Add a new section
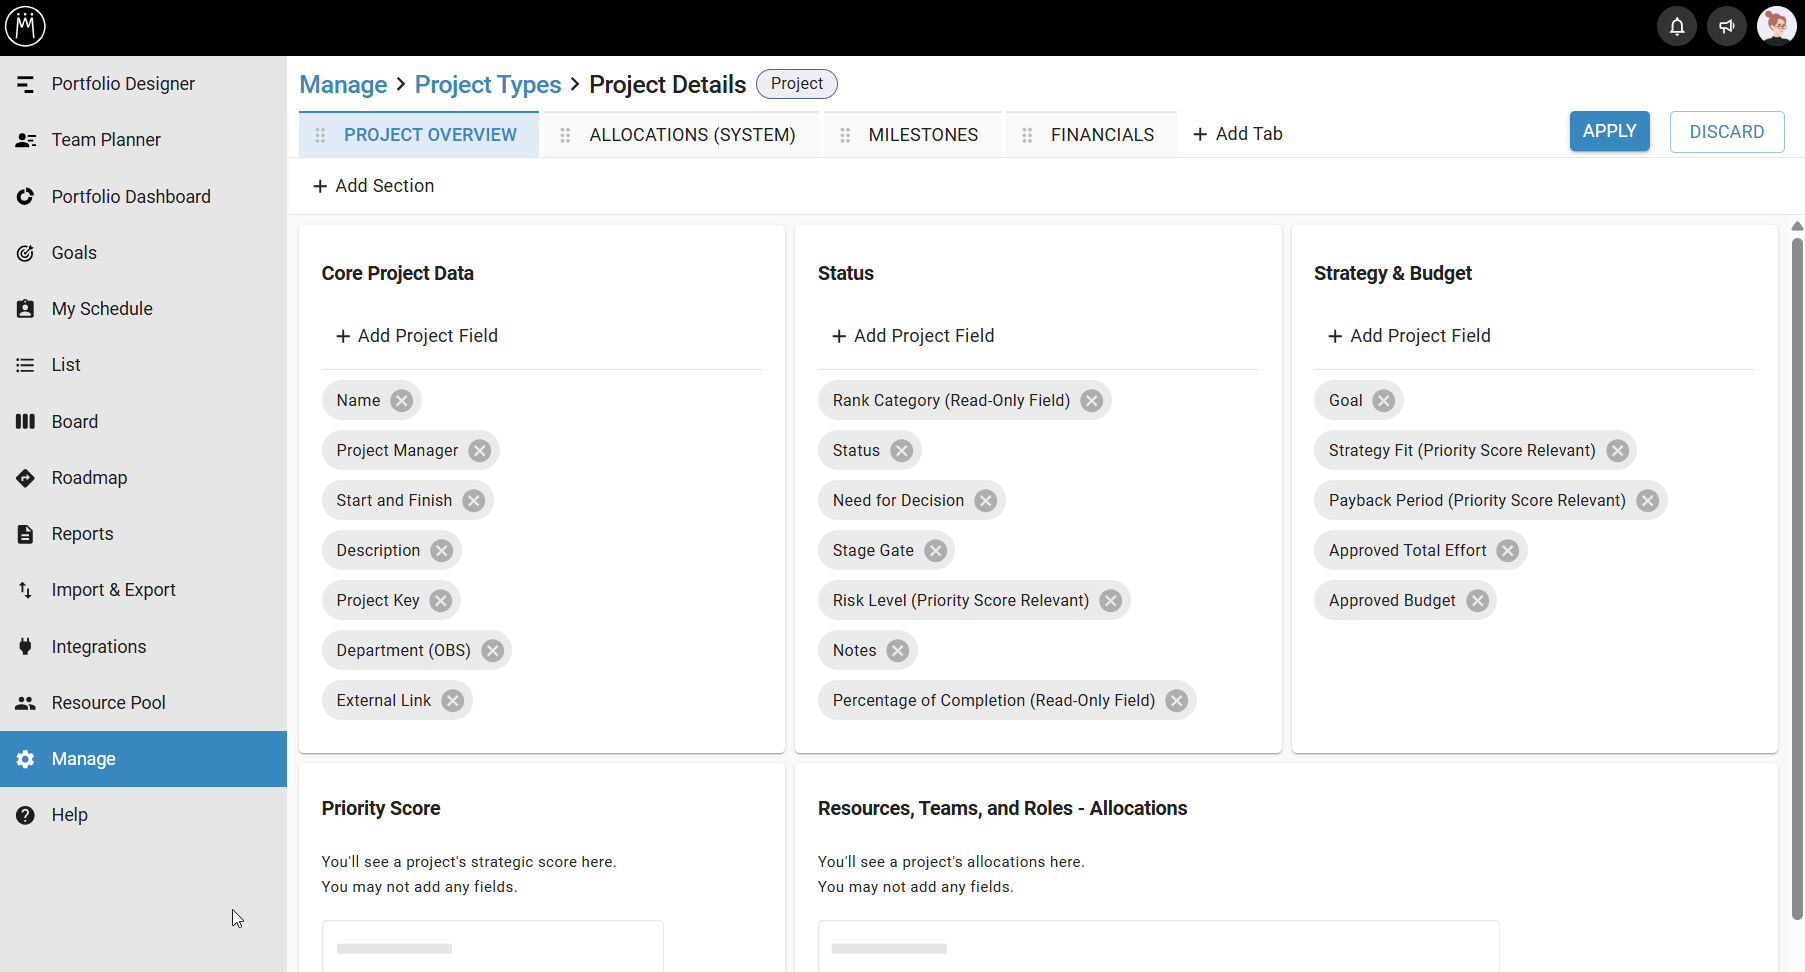The image size is (1805, 972). tap(373, 186)
